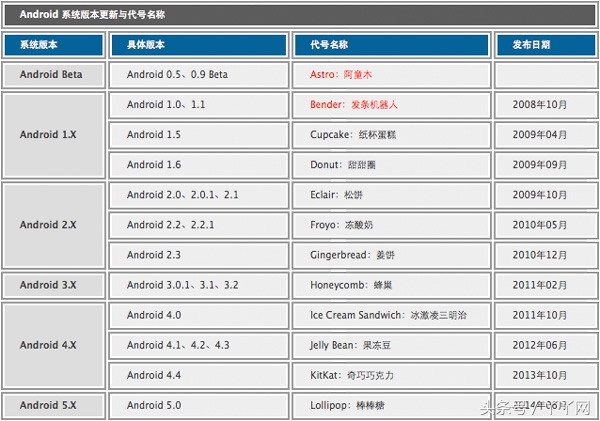Select the Ice Cream Sandwich codename cell

[391, 315]
